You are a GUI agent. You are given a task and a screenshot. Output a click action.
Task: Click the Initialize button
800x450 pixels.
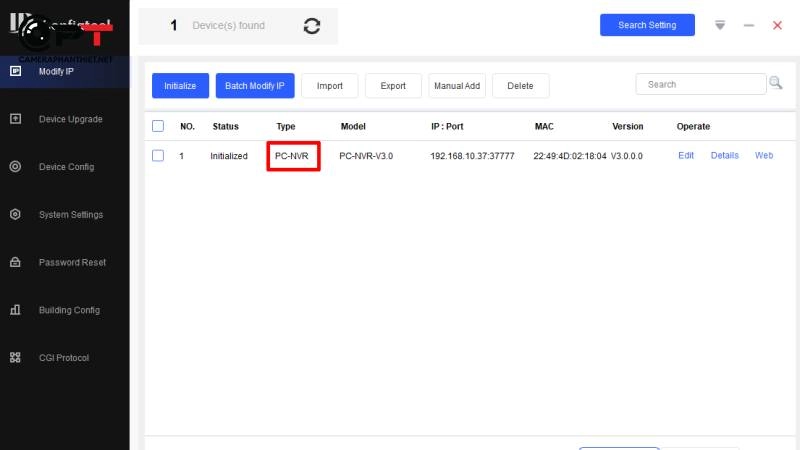tap(180, 86)
